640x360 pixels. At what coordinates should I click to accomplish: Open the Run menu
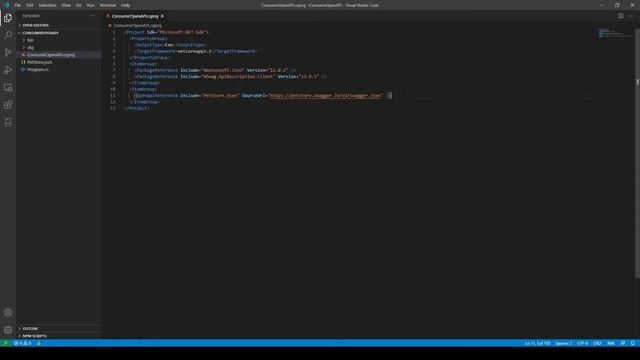(x=91, y=5)
